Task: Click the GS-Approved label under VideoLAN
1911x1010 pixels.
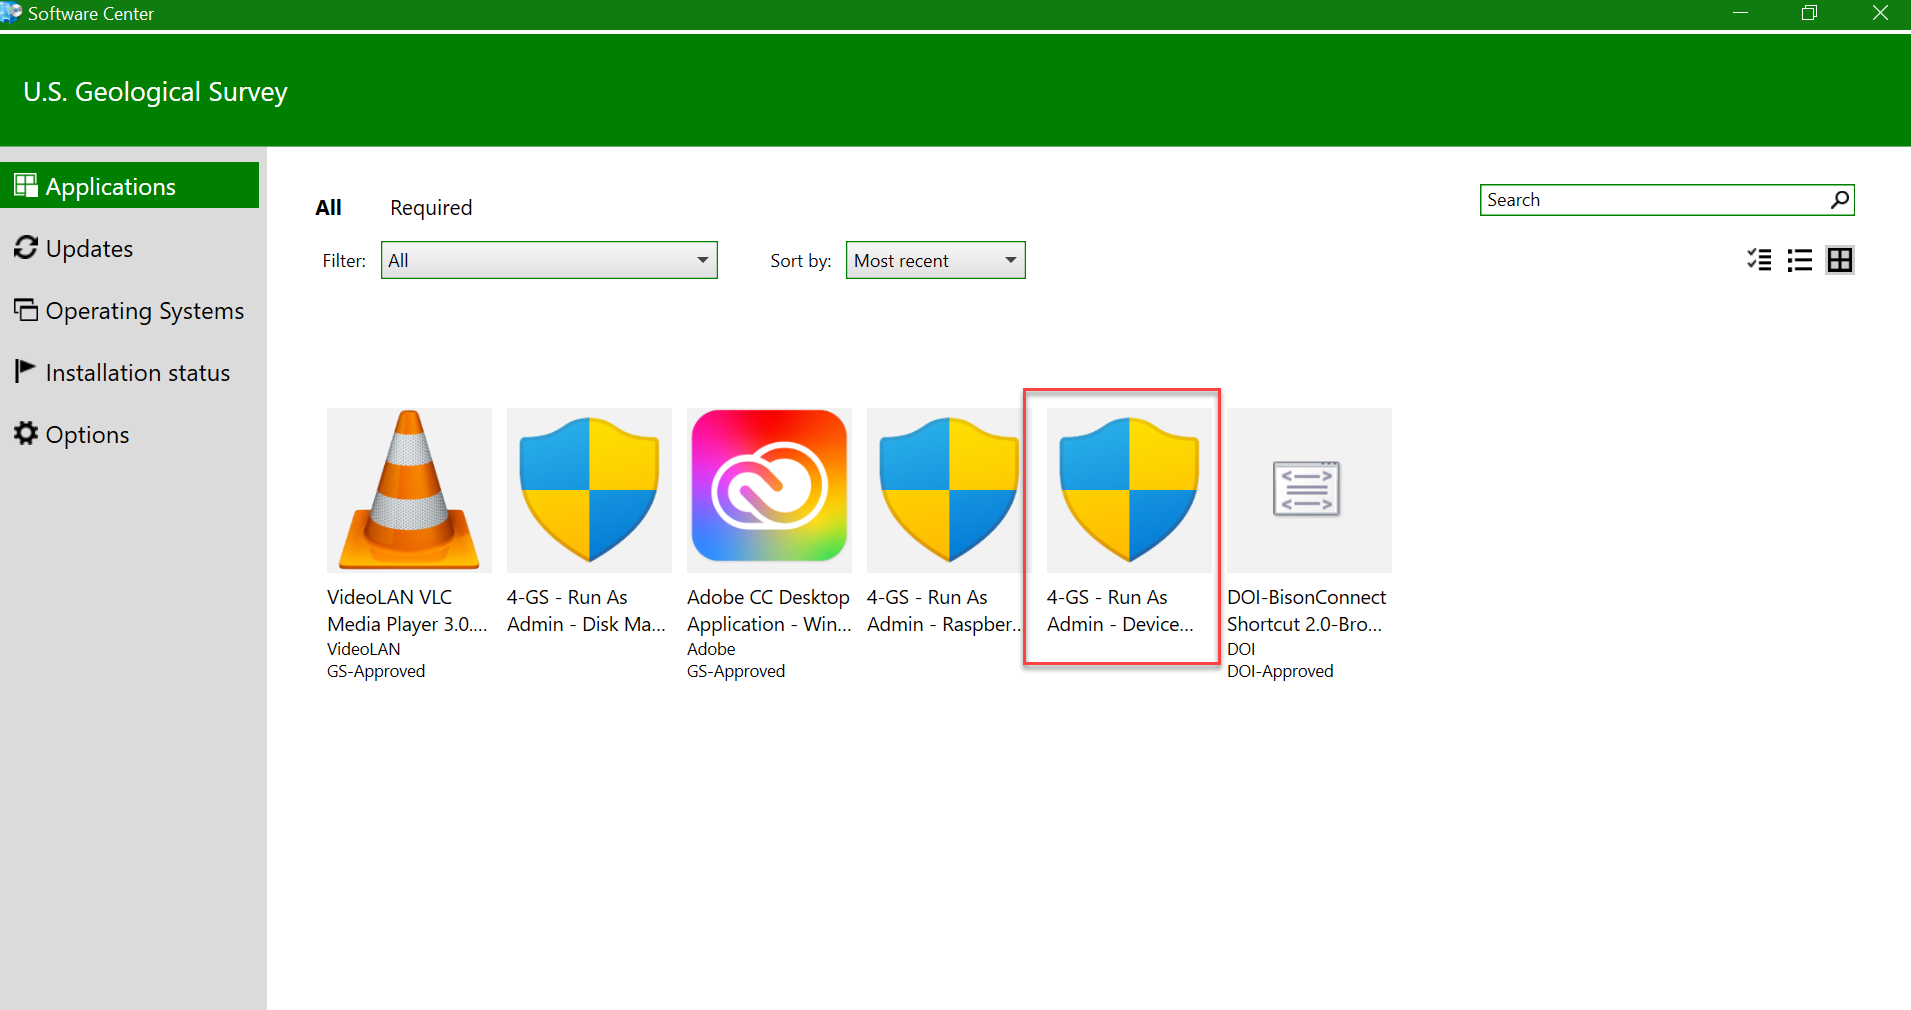Action: click(x=376, y=671)
